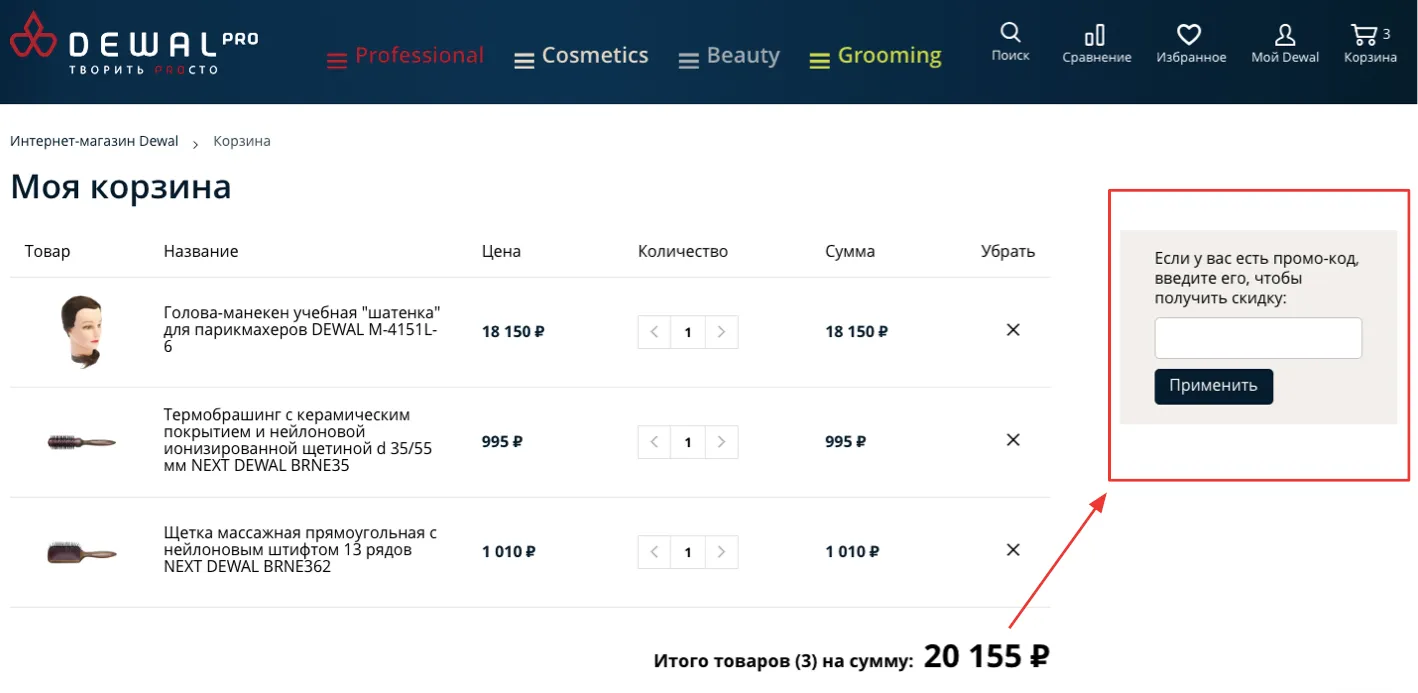Open the Термобрашинг с керамическим покрытием link
This screenshot has width=1418, height=693.
coord(298,440)
